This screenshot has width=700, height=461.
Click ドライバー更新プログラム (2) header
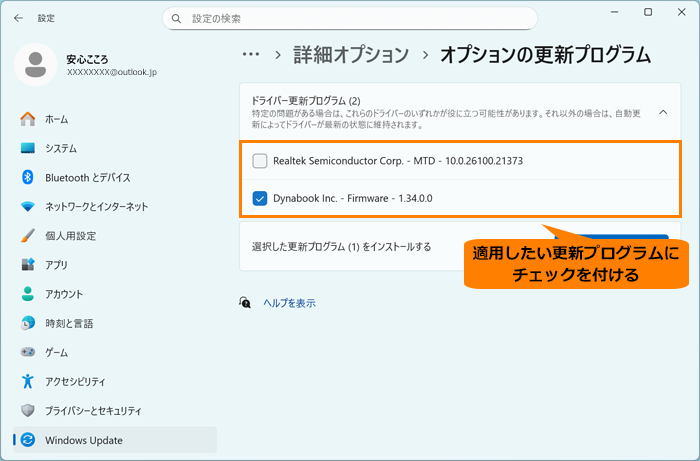tap(306, 100)
